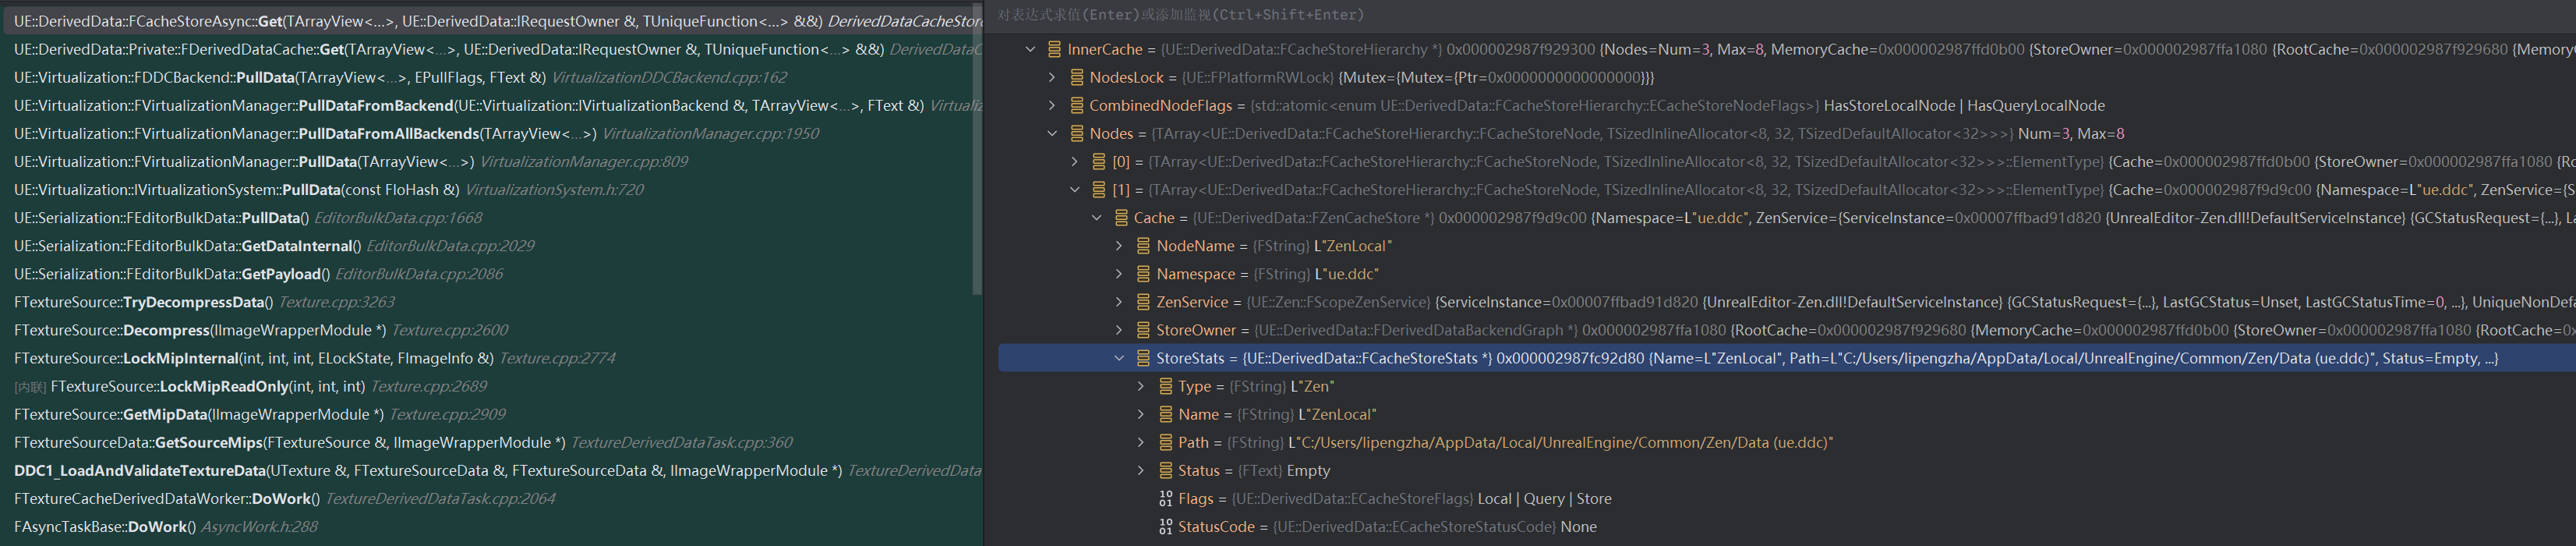Click the field icon beside StoreStats
This screenshot has width=2576, height=546.
point(1143,358)
